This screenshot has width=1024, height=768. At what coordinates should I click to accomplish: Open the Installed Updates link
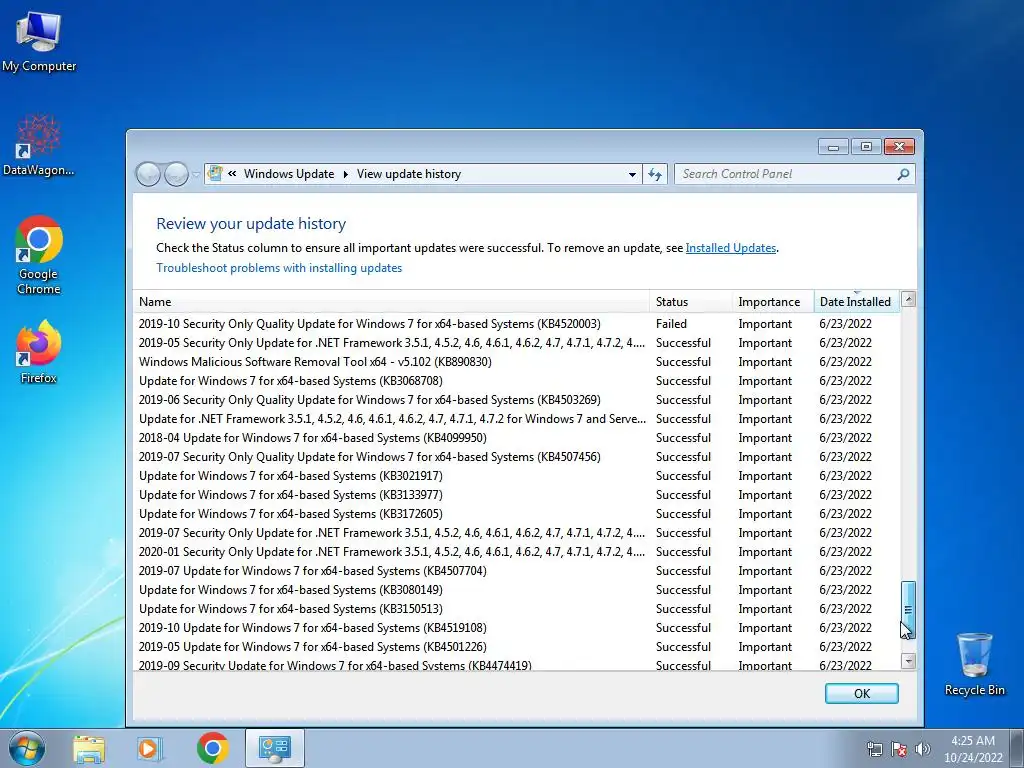click(x=731, y=248)
